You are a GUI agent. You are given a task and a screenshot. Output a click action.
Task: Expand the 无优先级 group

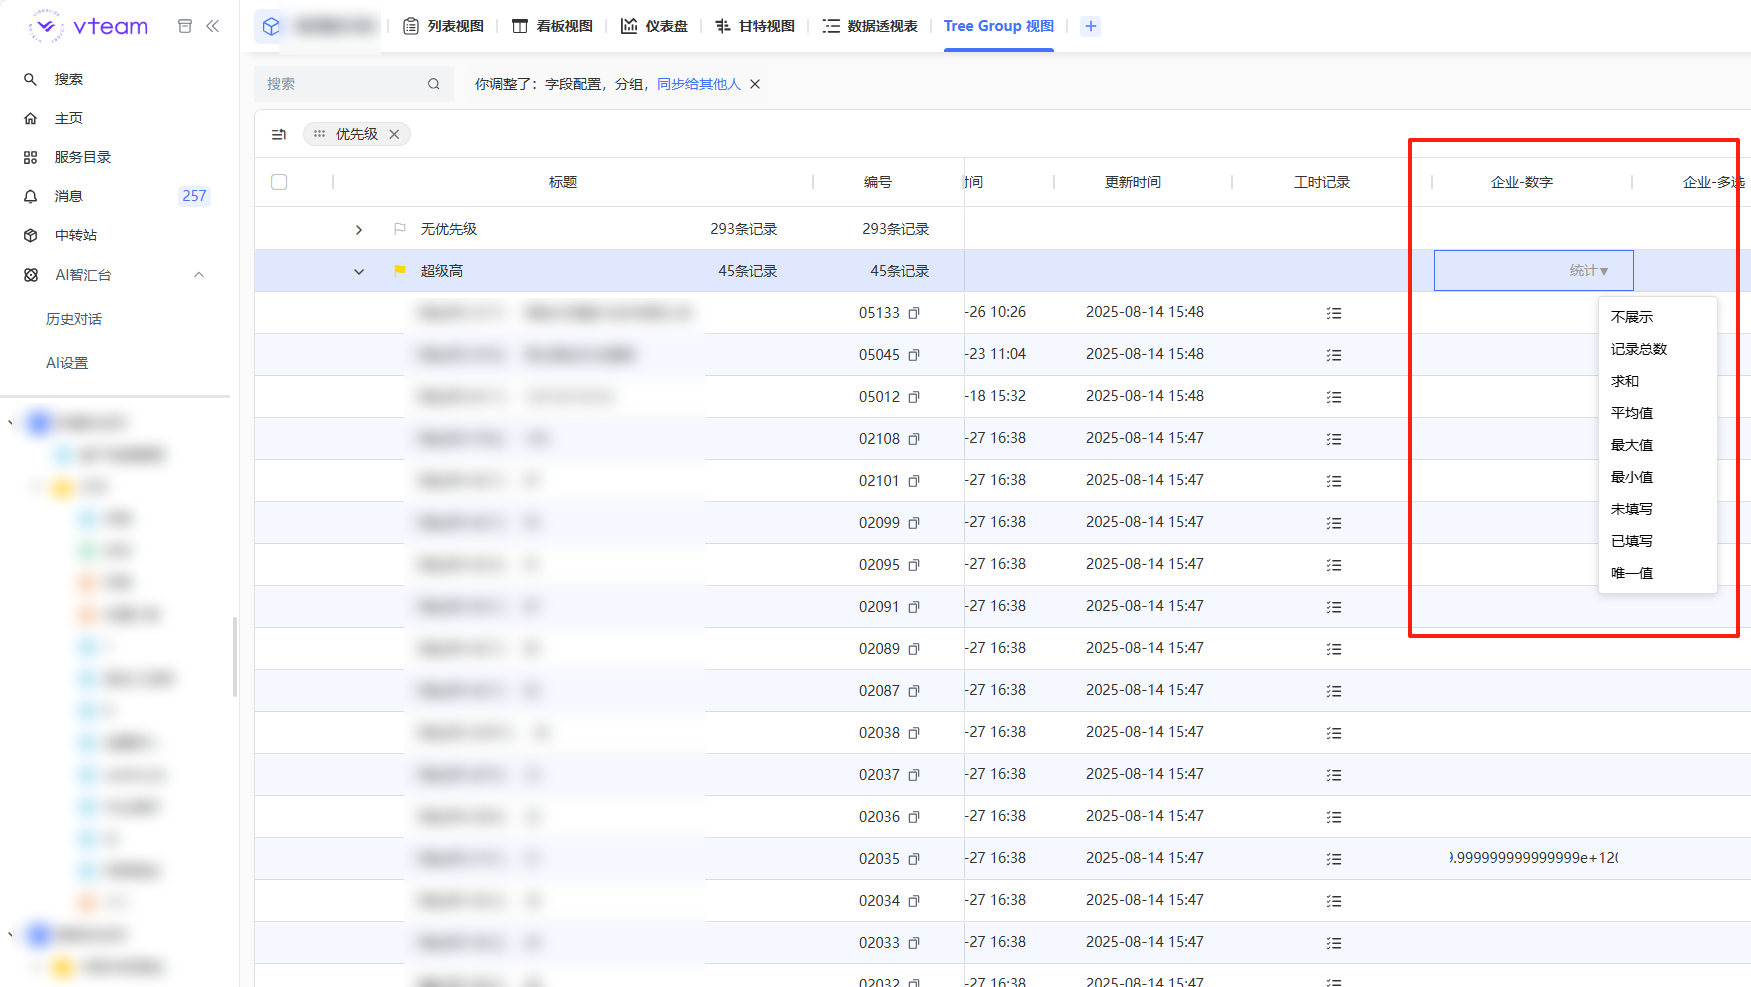pyautogui.click(x=359, y=230)
